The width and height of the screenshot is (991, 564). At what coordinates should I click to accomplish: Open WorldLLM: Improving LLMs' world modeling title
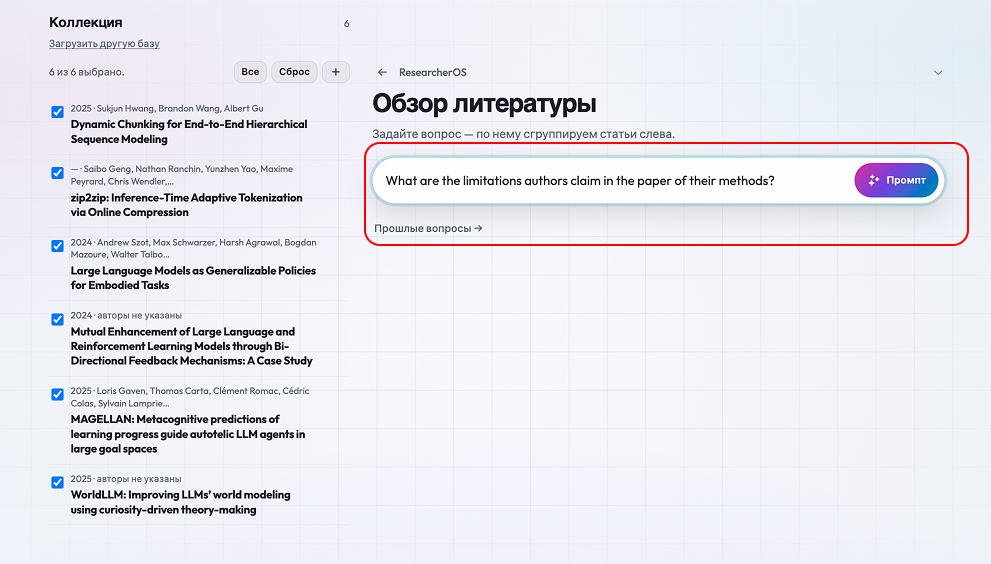[180, 502]
